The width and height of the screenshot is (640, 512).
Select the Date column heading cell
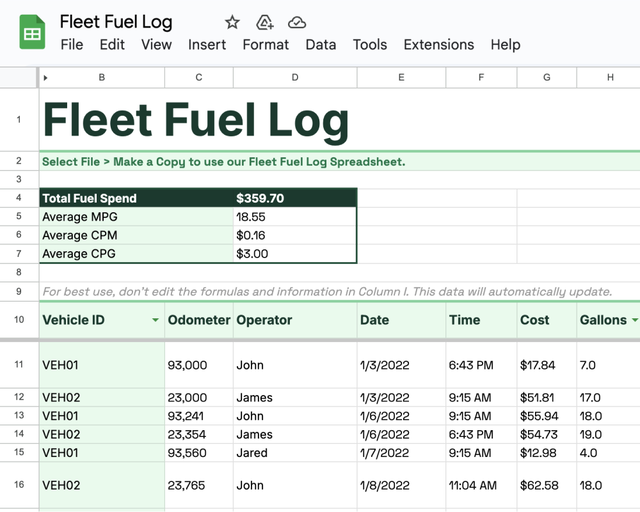401,320
